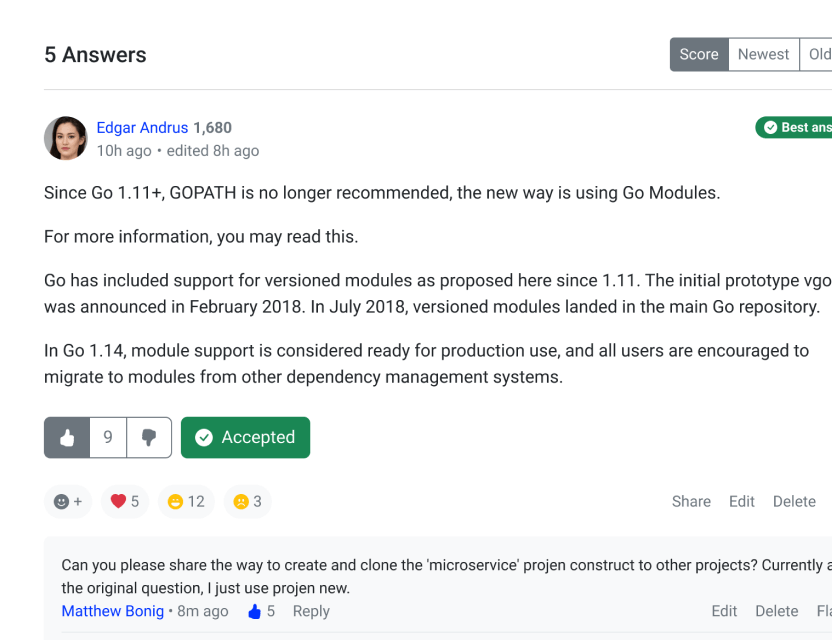Sort answers by Score
This screenshot has height=640, width=832.
point(699,55)
